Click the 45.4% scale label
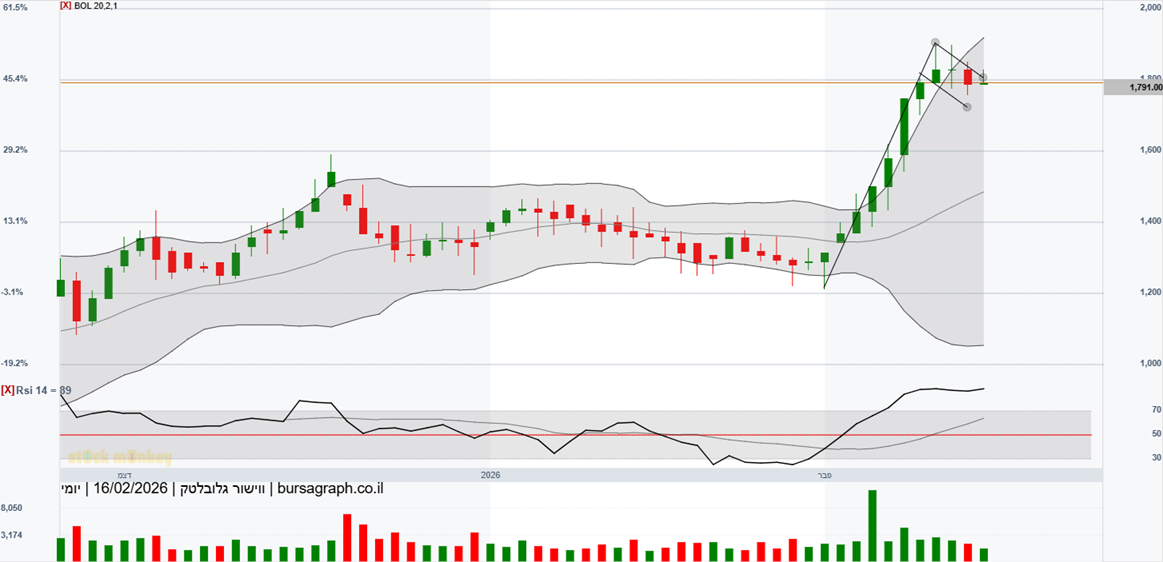 [x=16, y=79]
